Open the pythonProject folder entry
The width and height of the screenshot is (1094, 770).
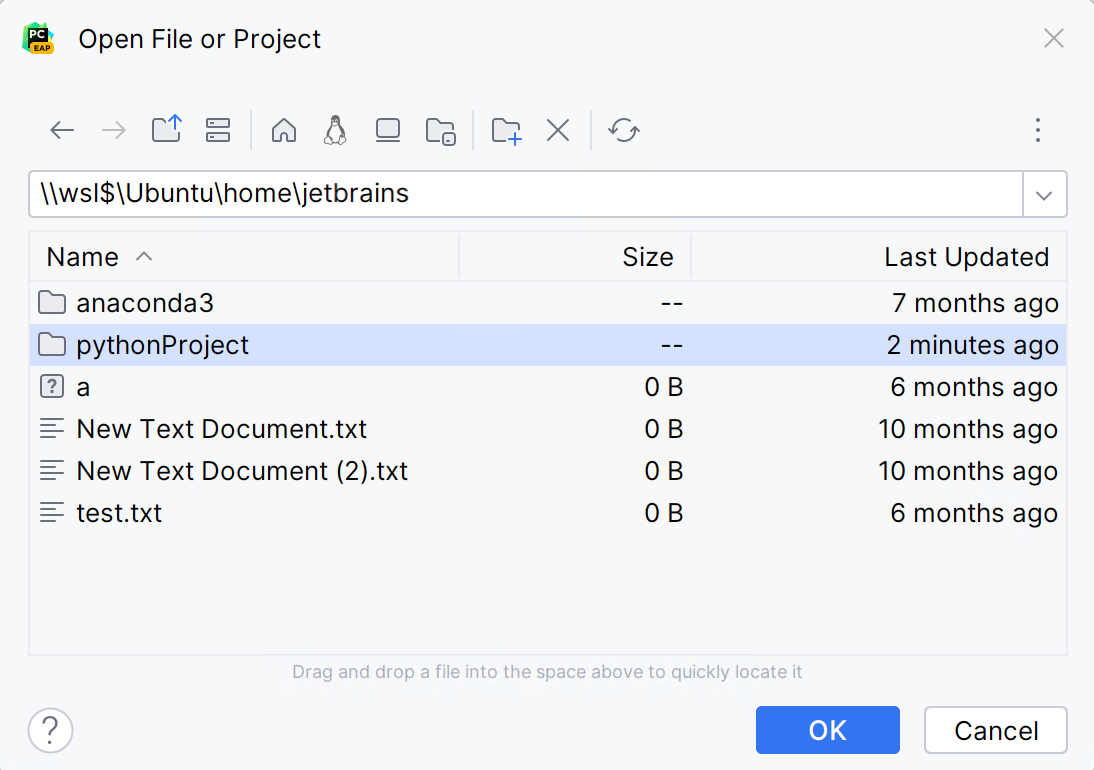pyautogui.click(x=162, y=345)
